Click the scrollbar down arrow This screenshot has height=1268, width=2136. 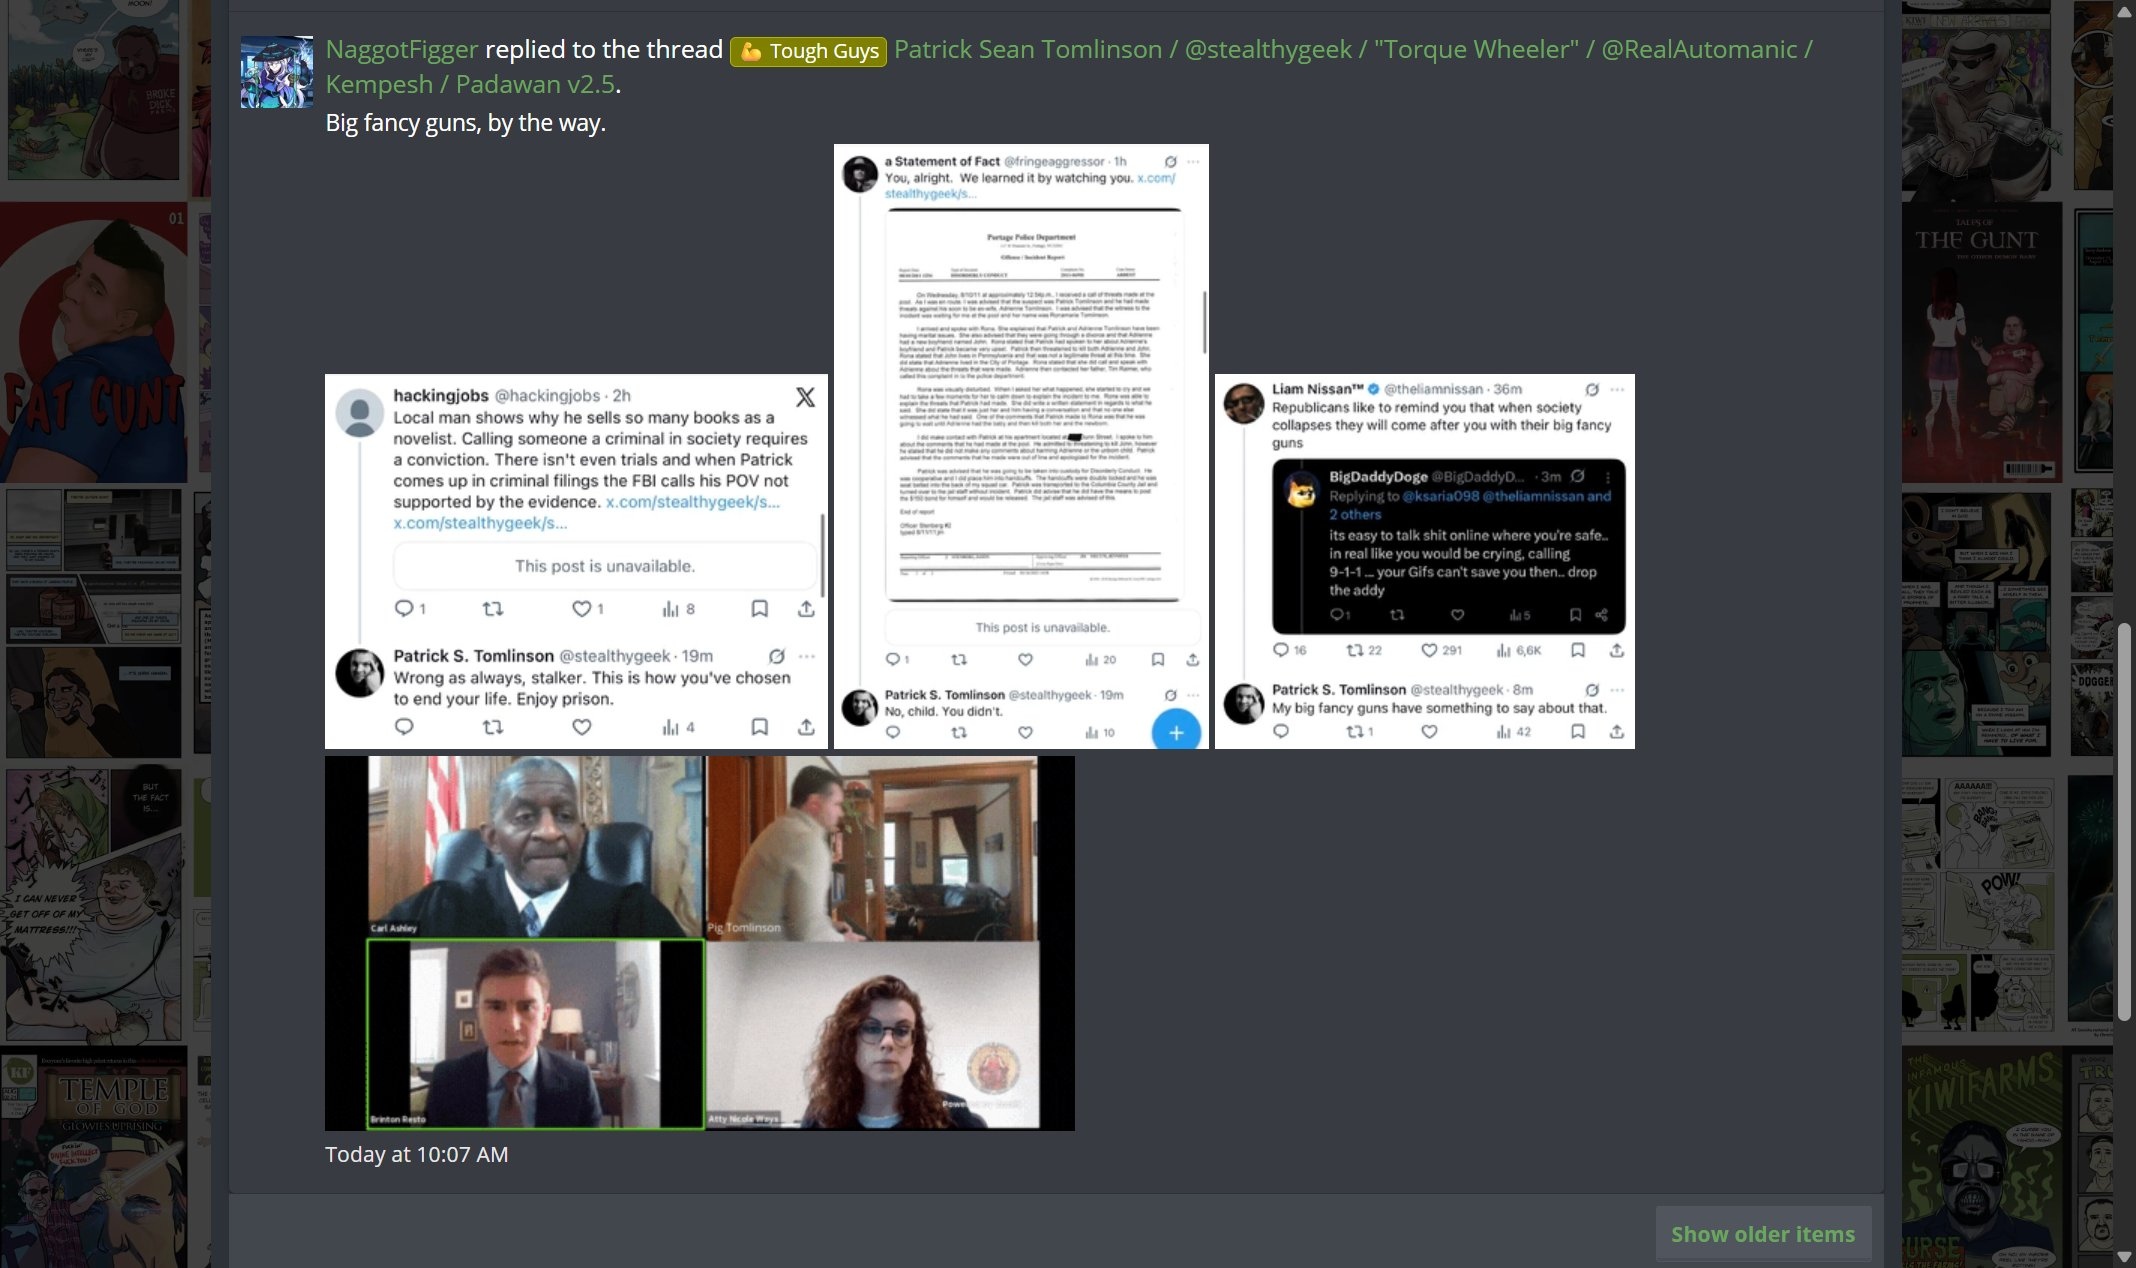point(2125,1256)
